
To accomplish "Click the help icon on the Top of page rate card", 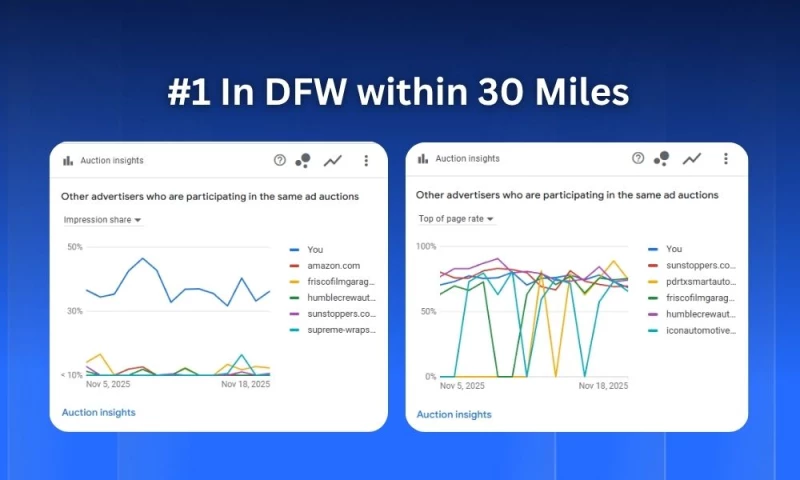I will point(638,158).
